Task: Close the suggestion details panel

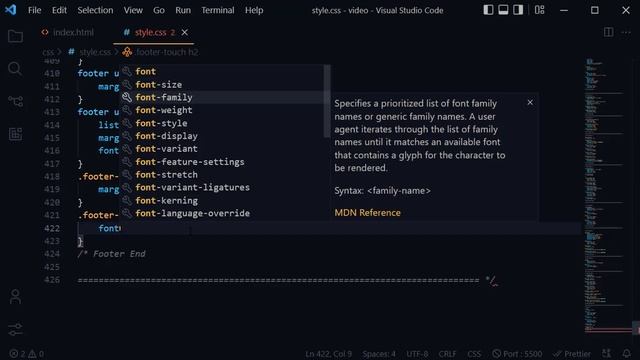Action: click(x=530, y=102)
